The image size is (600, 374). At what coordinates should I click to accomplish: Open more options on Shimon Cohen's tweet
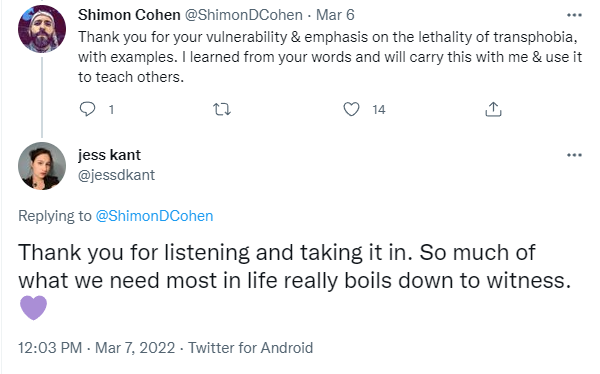tap(574, 15)
